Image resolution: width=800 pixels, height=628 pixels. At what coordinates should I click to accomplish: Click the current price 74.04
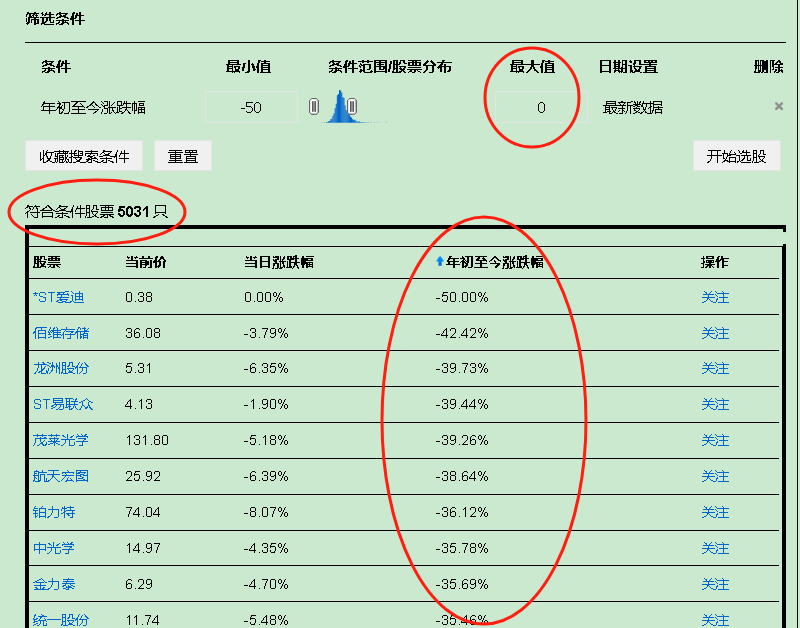(143, 512)
